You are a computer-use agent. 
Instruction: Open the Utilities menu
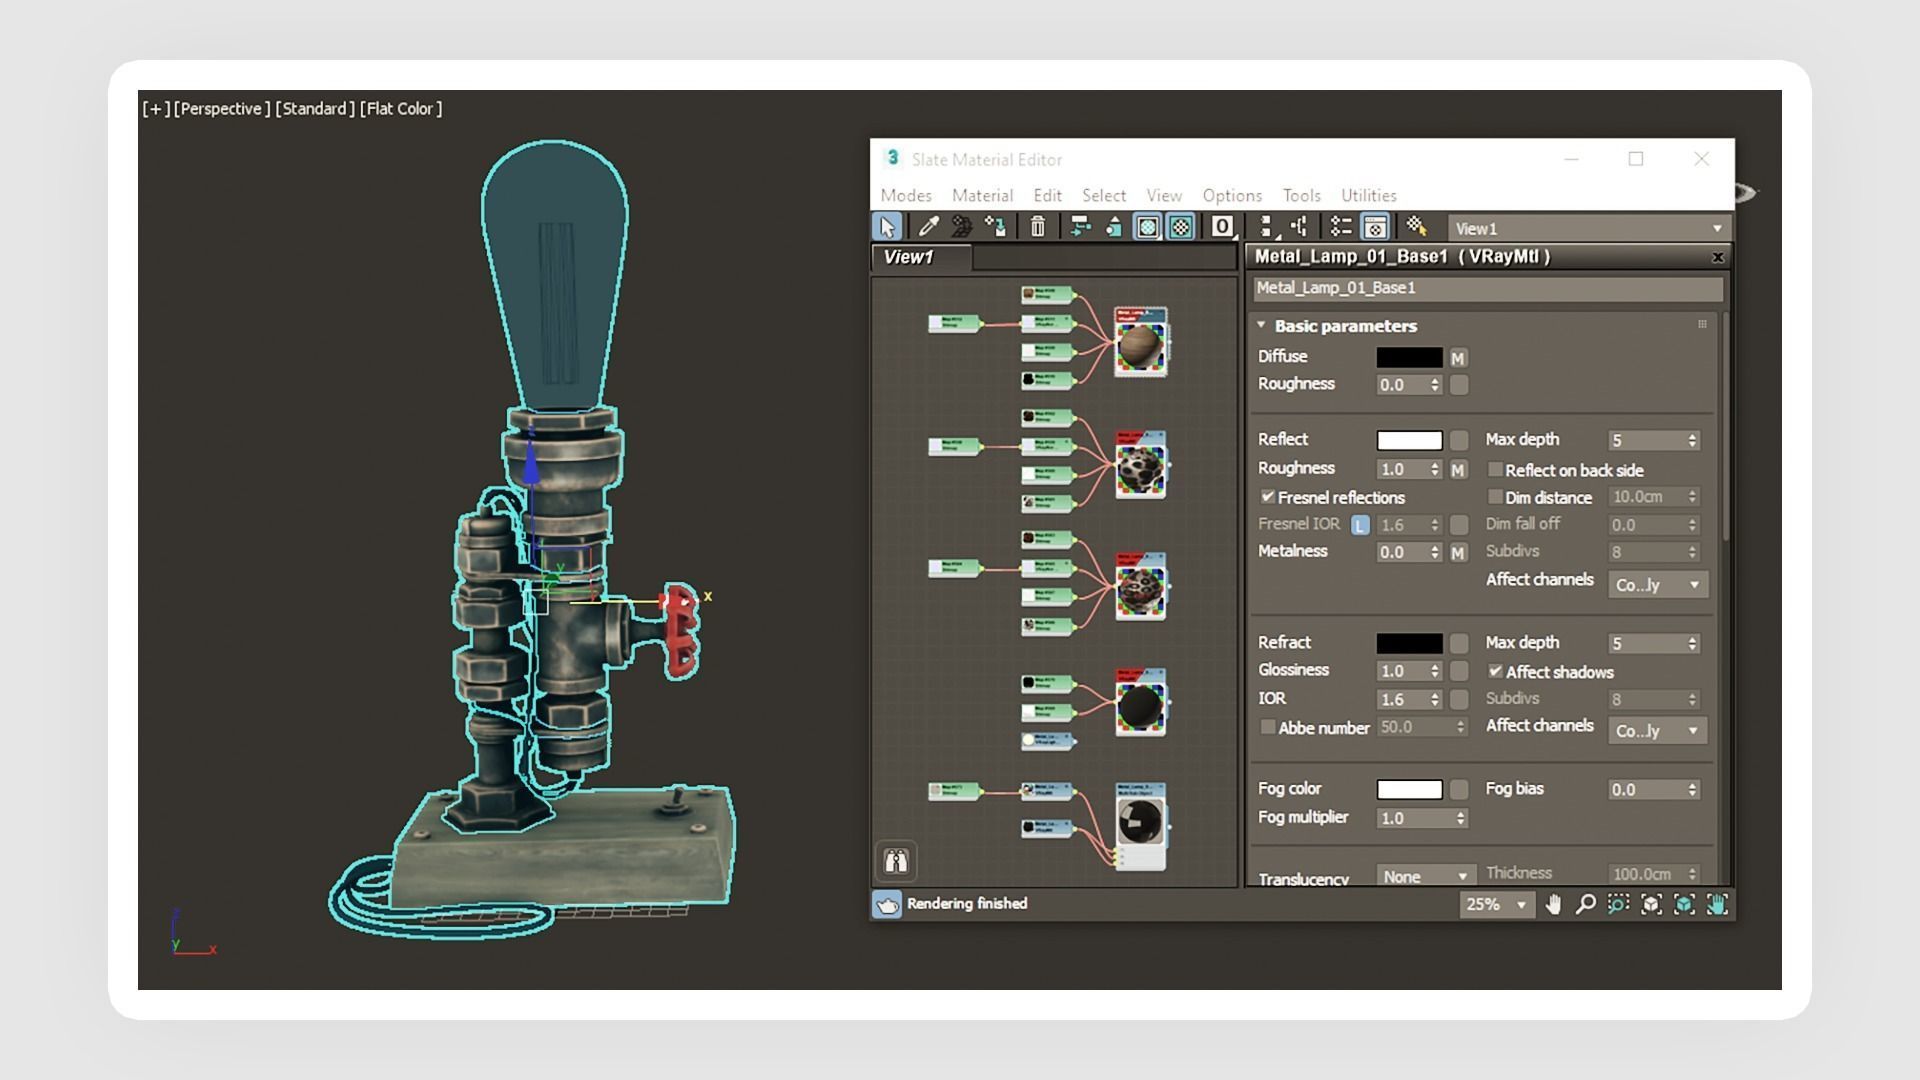tap(1368, 196)
